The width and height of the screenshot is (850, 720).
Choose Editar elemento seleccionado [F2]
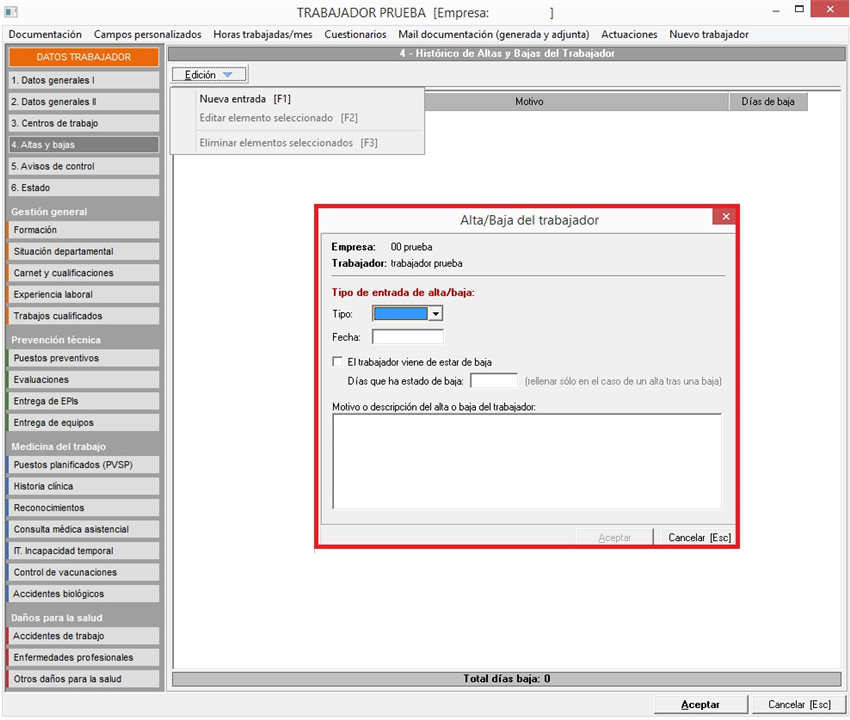pos(297,118)
